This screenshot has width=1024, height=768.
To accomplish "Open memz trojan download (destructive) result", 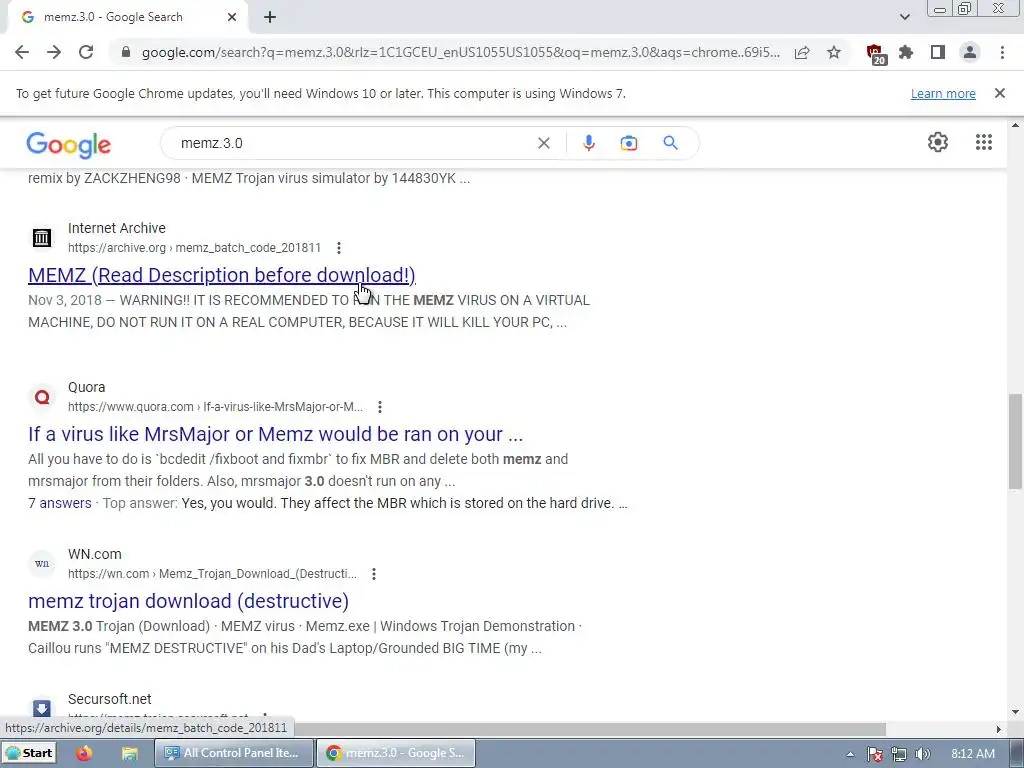I will [188, 601].
